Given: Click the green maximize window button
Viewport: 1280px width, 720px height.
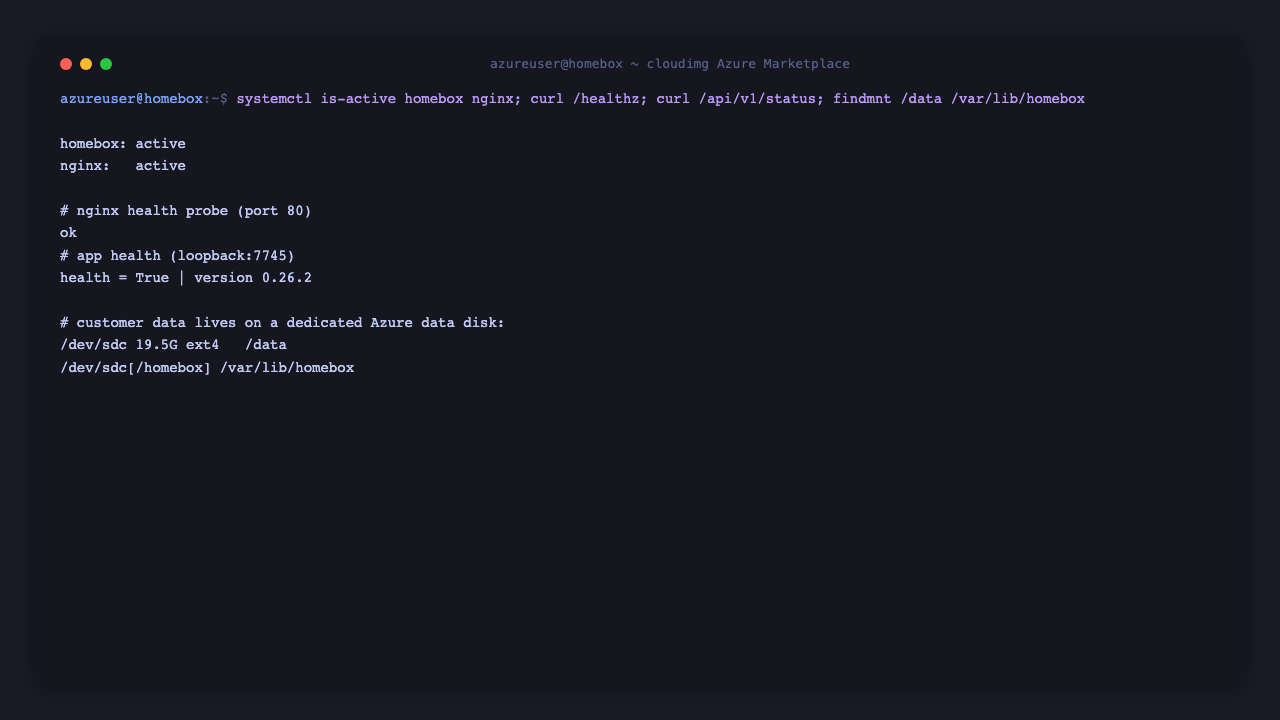Looking at the screenshot, I should coord(106,64).
